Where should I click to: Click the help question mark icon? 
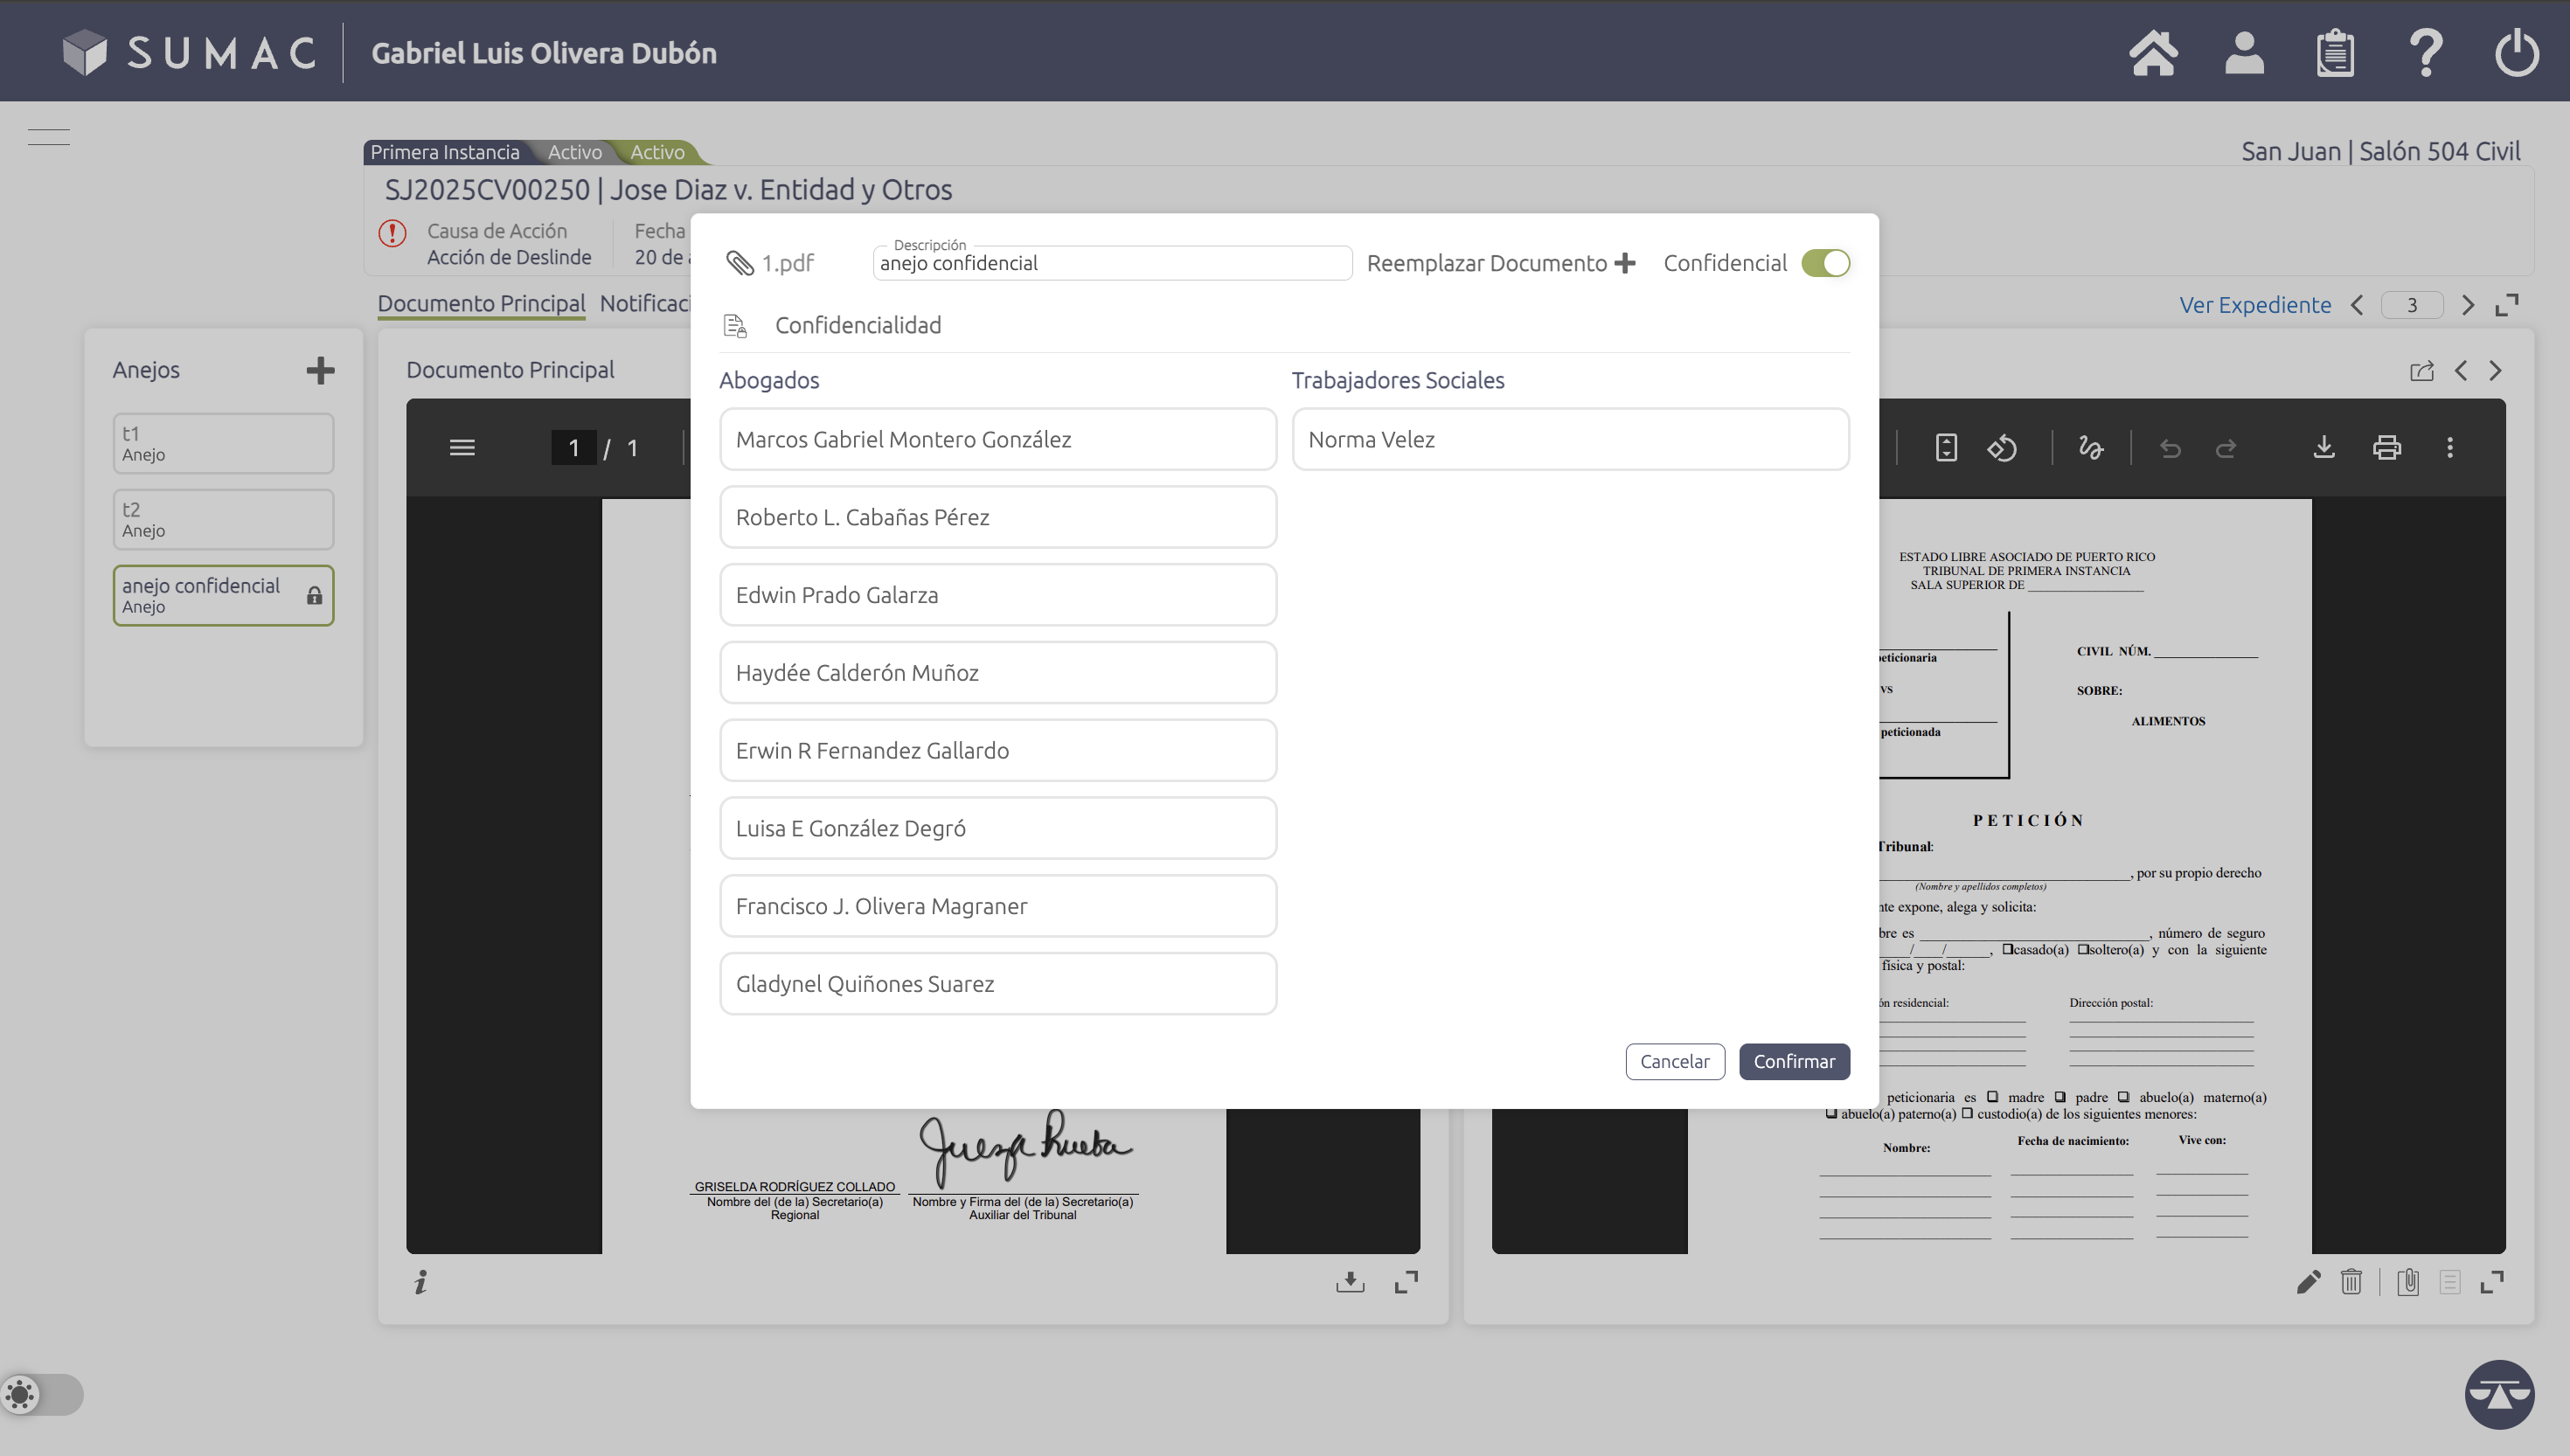2425,52
